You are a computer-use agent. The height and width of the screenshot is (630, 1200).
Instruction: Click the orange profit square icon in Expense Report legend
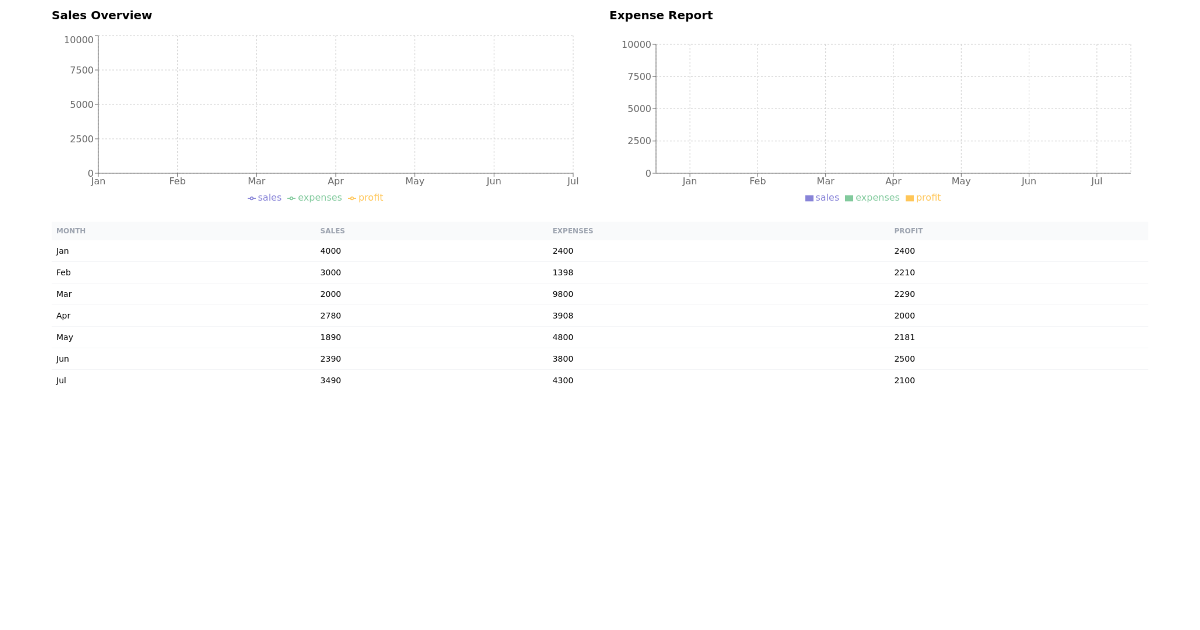(x=908, y=198)
